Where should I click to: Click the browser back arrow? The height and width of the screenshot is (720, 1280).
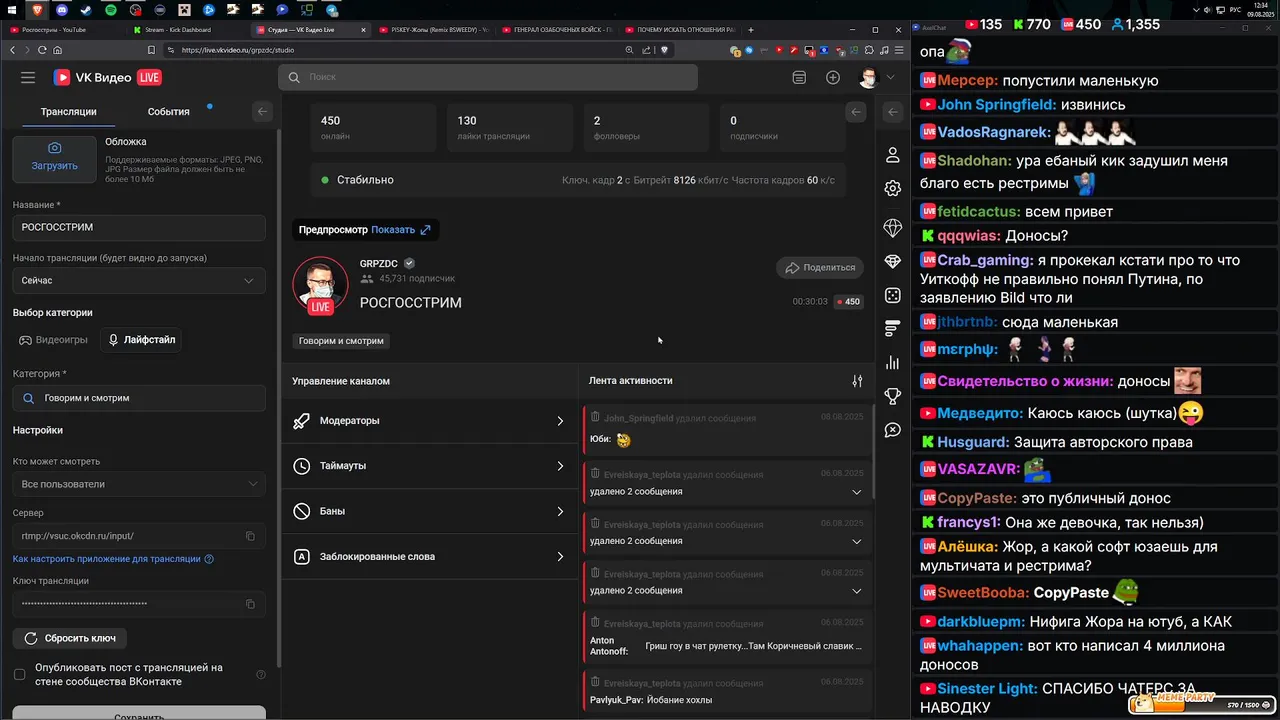tap(14, 49)
